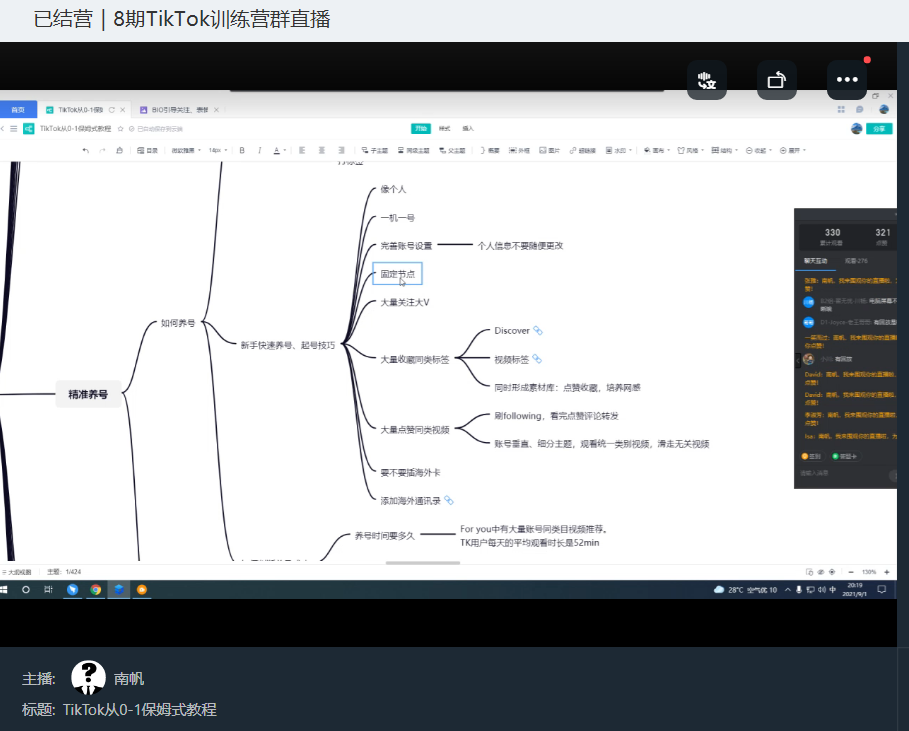909x731 pixels.
Task: Add a parent topic (父主题)
Action: click(452, 150)
